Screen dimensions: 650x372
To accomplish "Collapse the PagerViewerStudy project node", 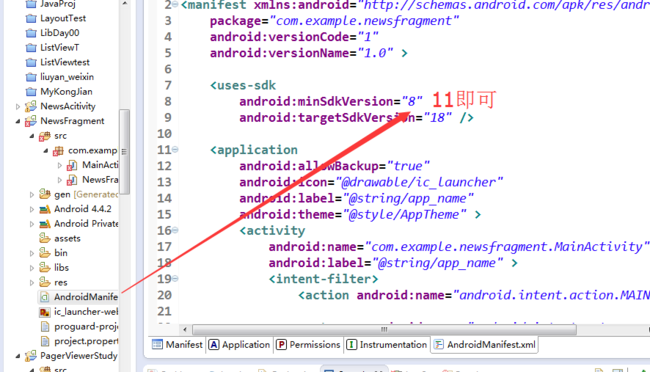I will [18, 356].
